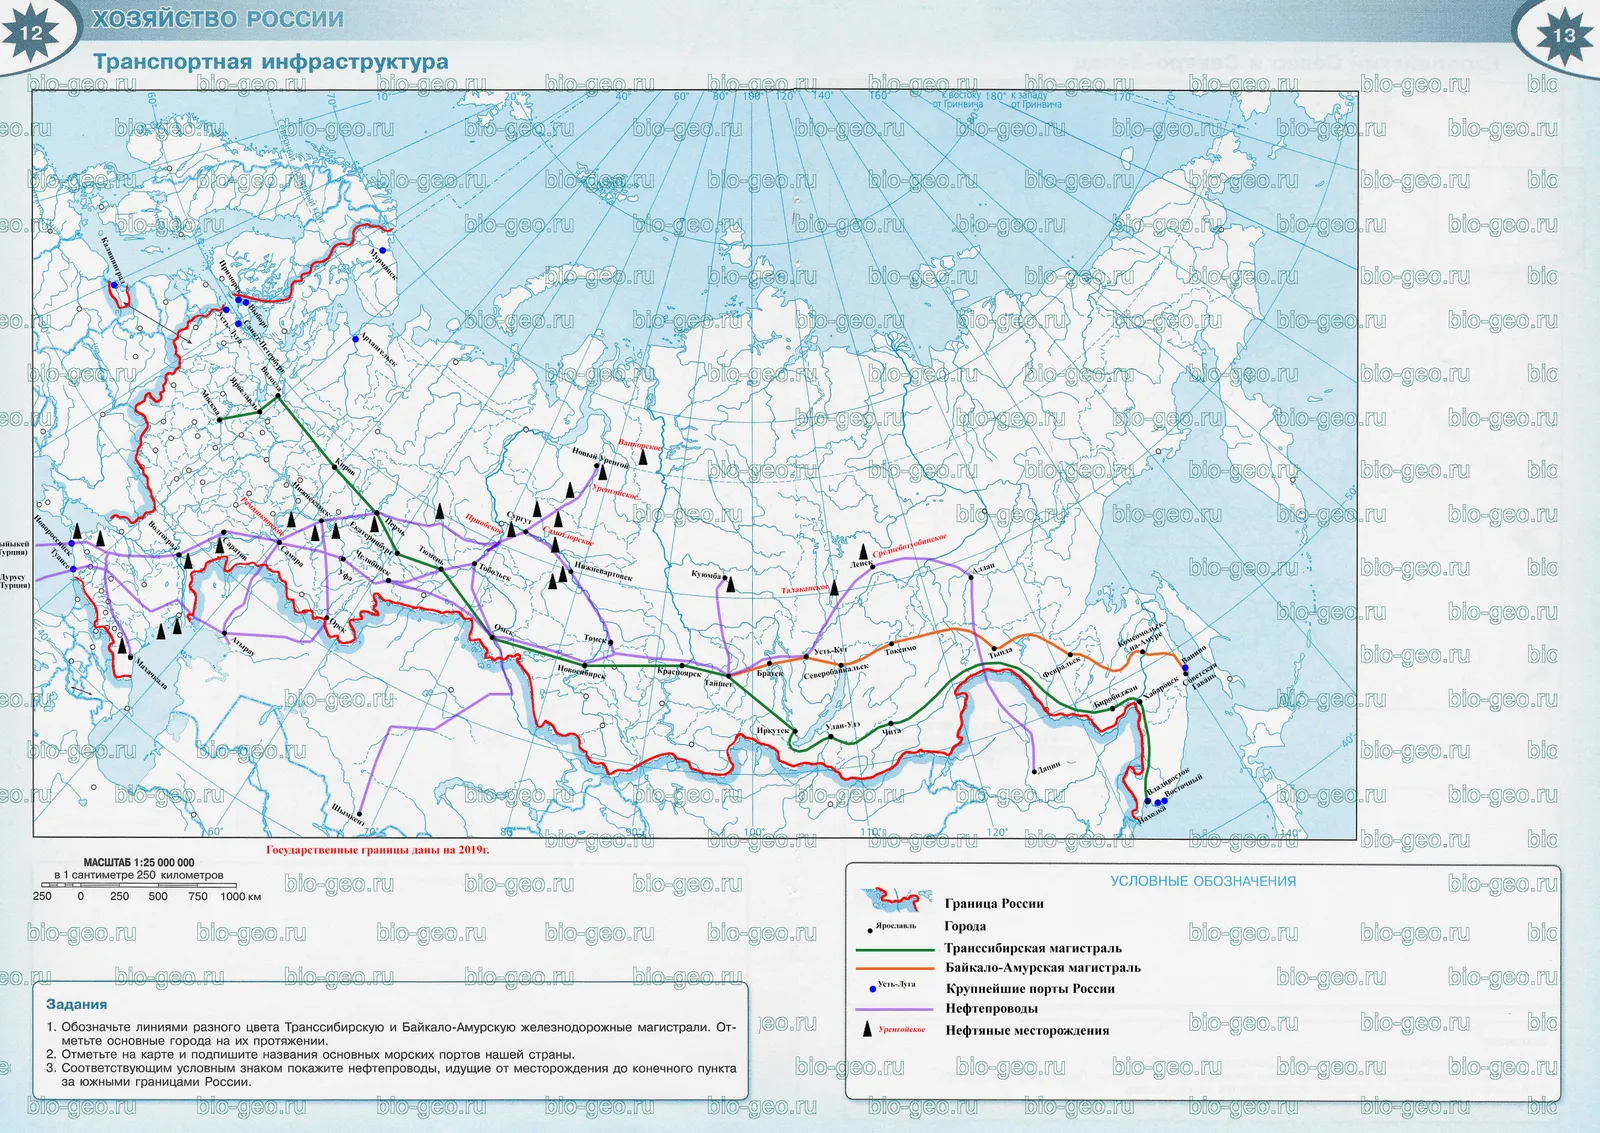
Task: Click the ХОЗЯЙСТВО РОССИИ header text
Action: (x=218, y=19)
